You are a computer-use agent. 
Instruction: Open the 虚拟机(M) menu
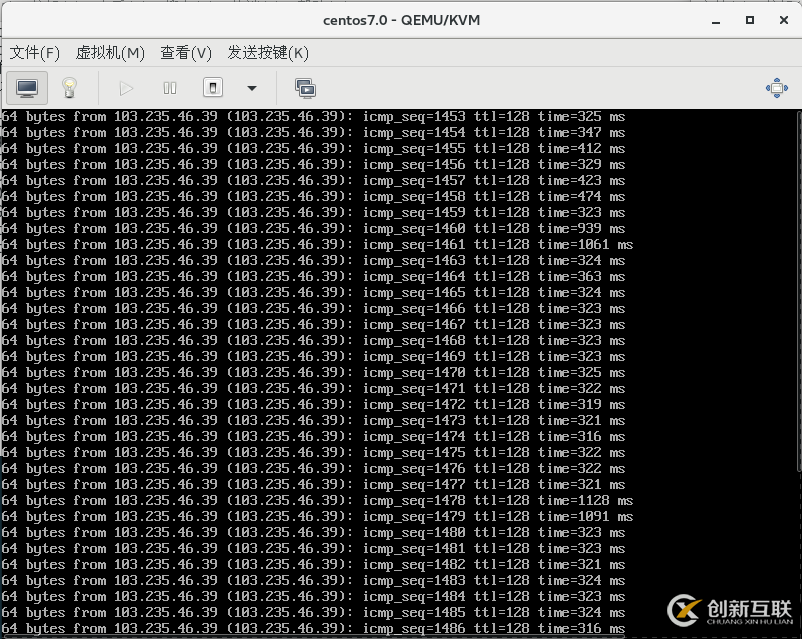point(110,52)
